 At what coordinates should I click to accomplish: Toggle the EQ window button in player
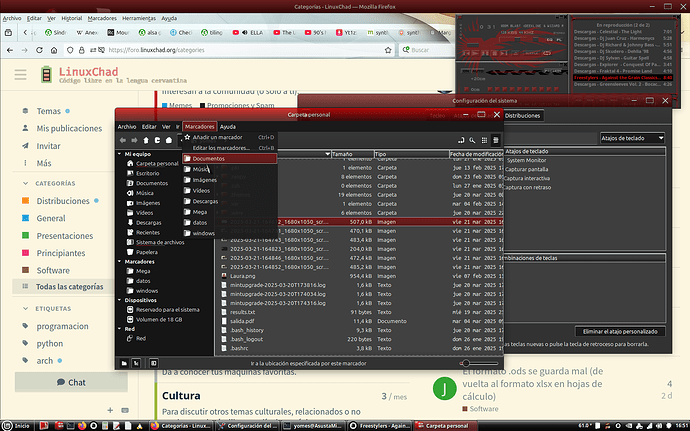(550, 40)
